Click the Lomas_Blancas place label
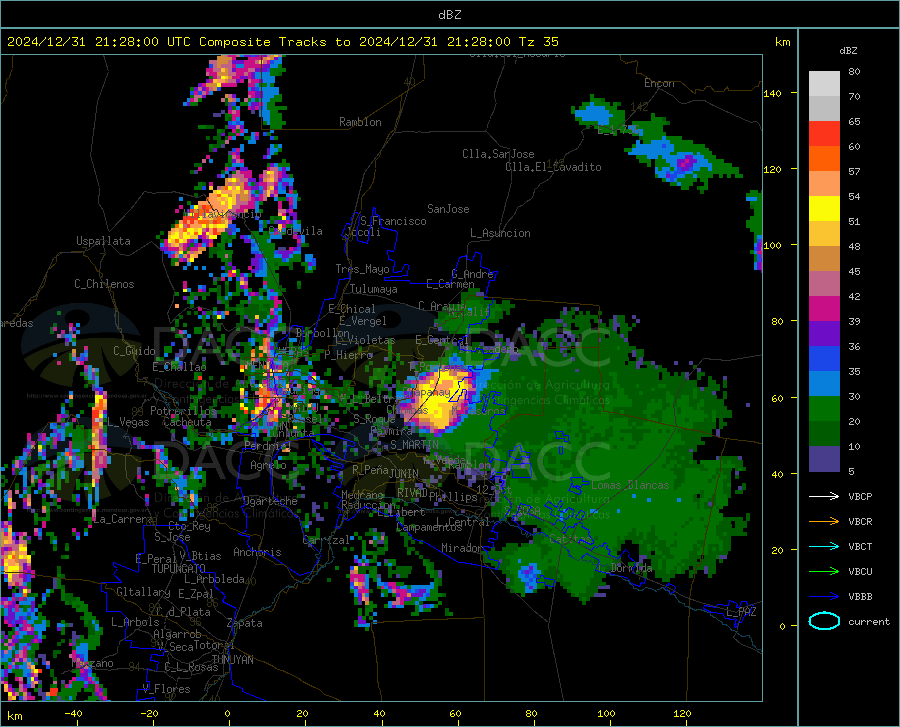The image size is (900, 727). point(630,485)
